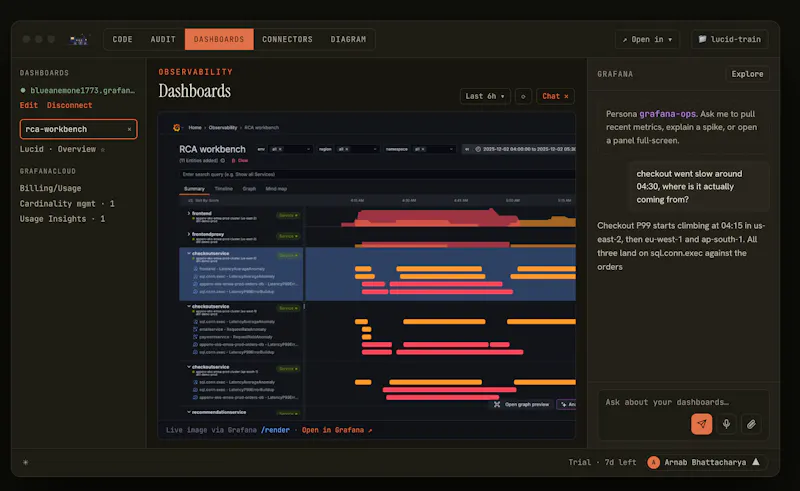Switch to the AUDIT tab
The height and width of the screenshot is (491, 800).
pos(163,39)
